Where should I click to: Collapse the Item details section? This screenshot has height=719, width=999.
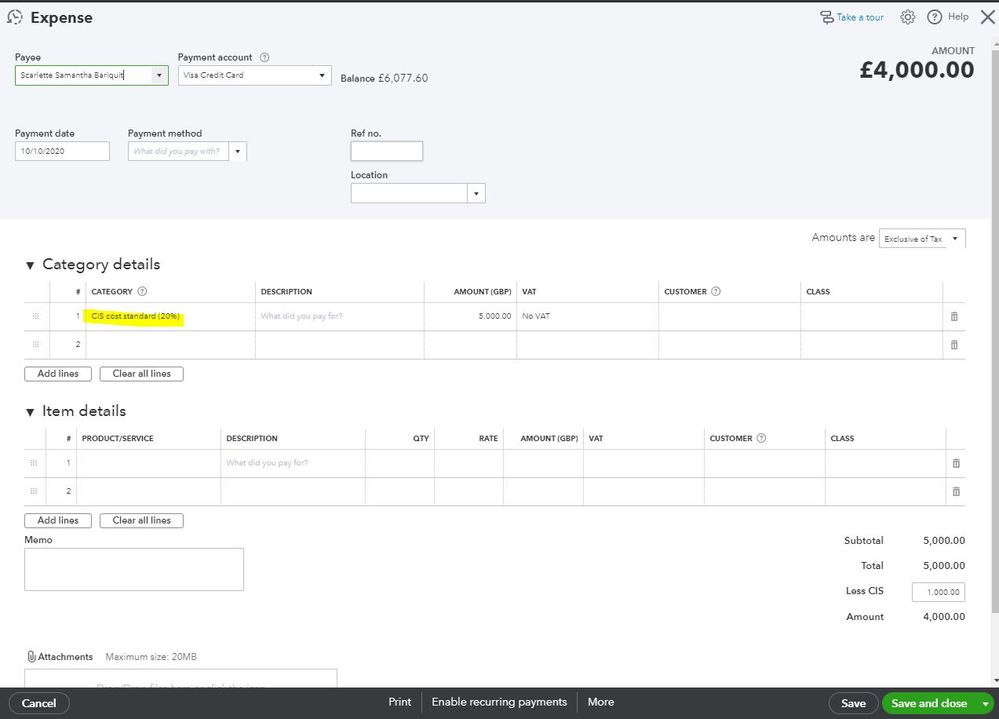click(30, 412)
